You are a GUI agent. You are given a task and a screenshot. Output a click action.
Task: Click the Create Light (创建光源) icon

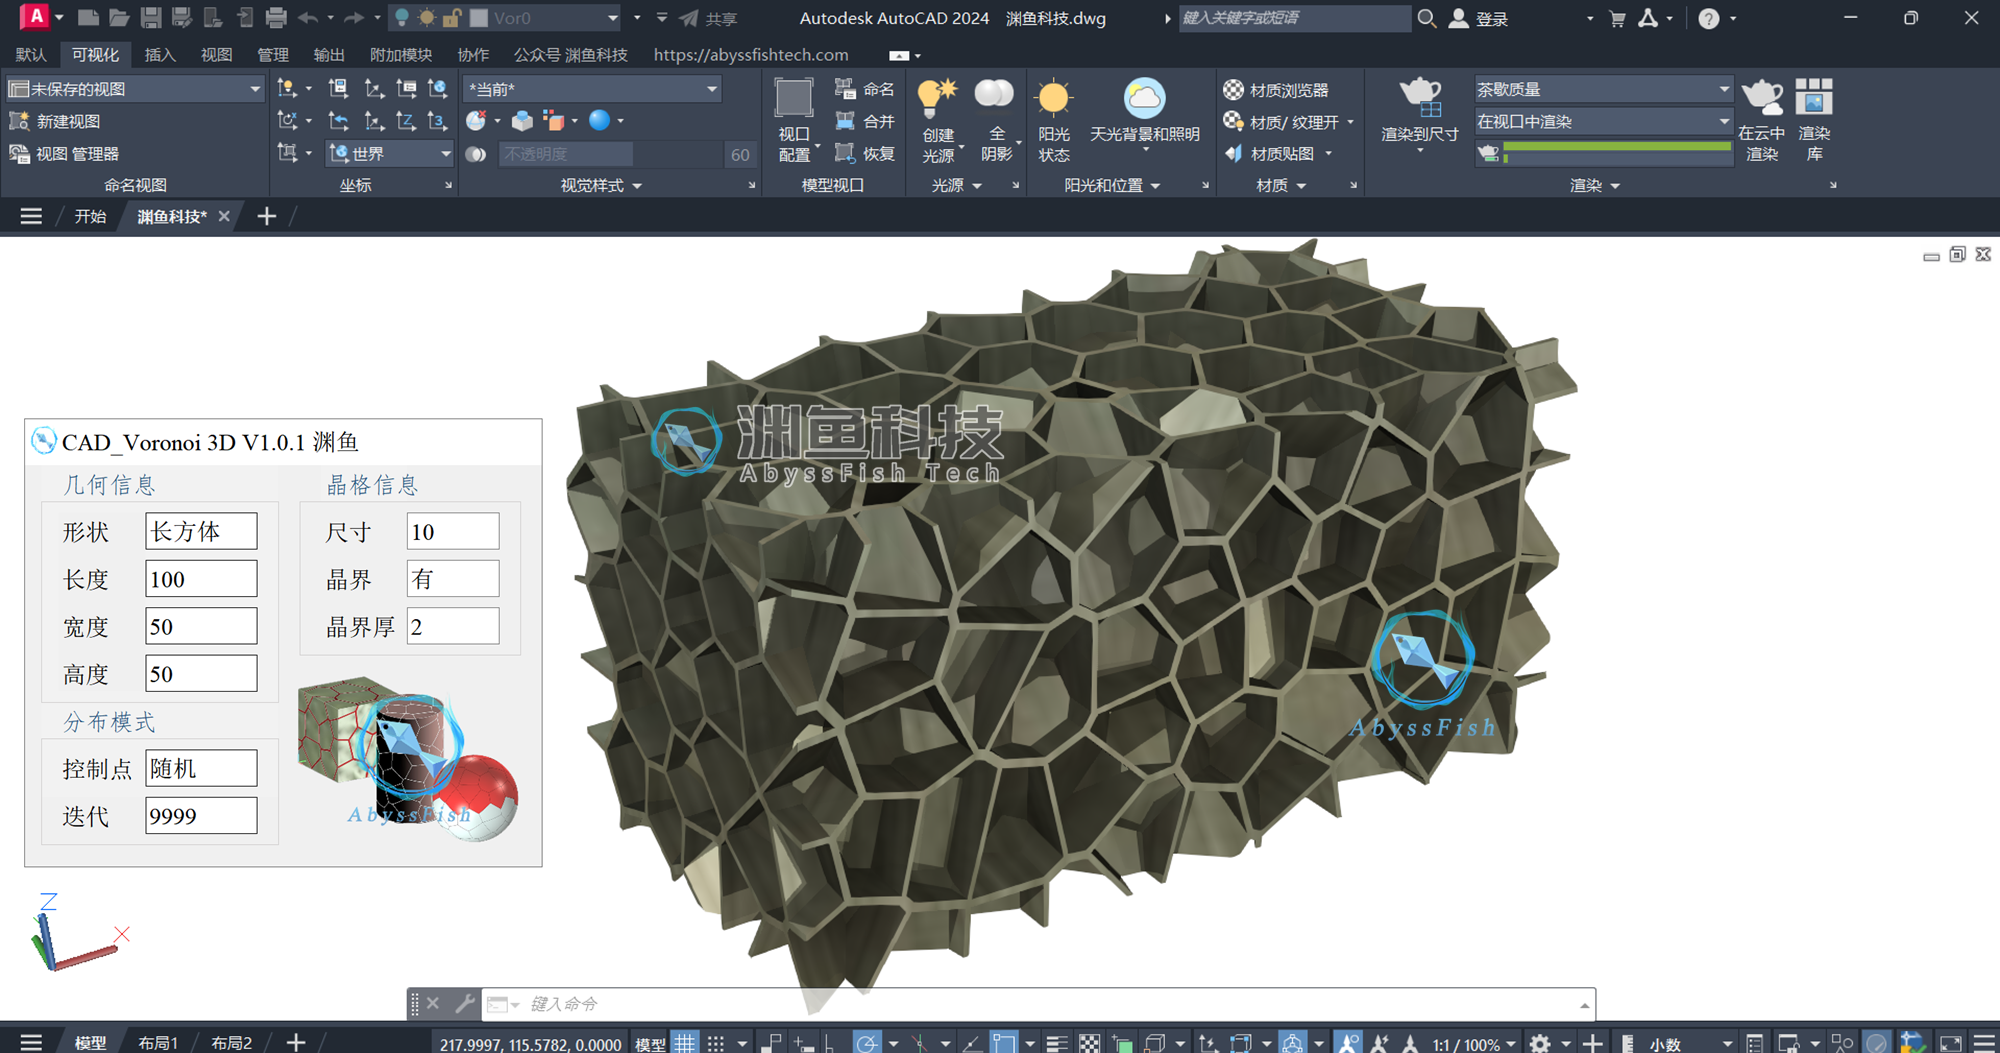(x=938, y=97)
